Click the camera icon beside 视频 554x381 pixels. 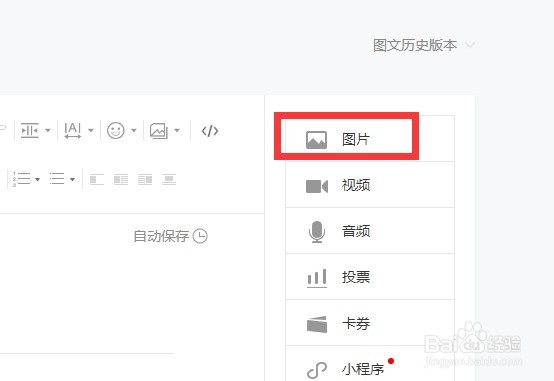[317, 186]
